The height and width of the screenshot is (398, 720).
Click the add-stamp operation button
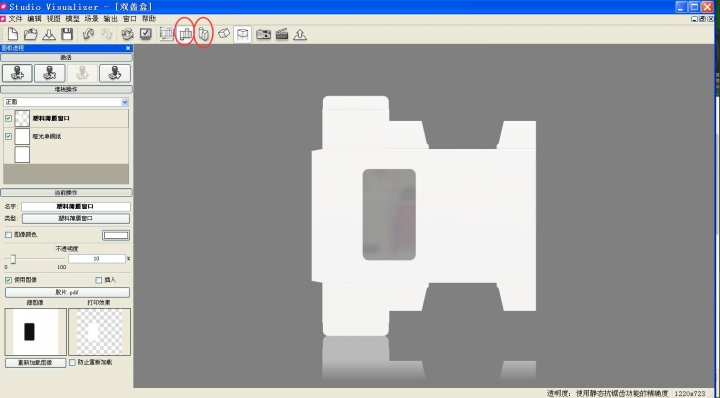[17, 73]
